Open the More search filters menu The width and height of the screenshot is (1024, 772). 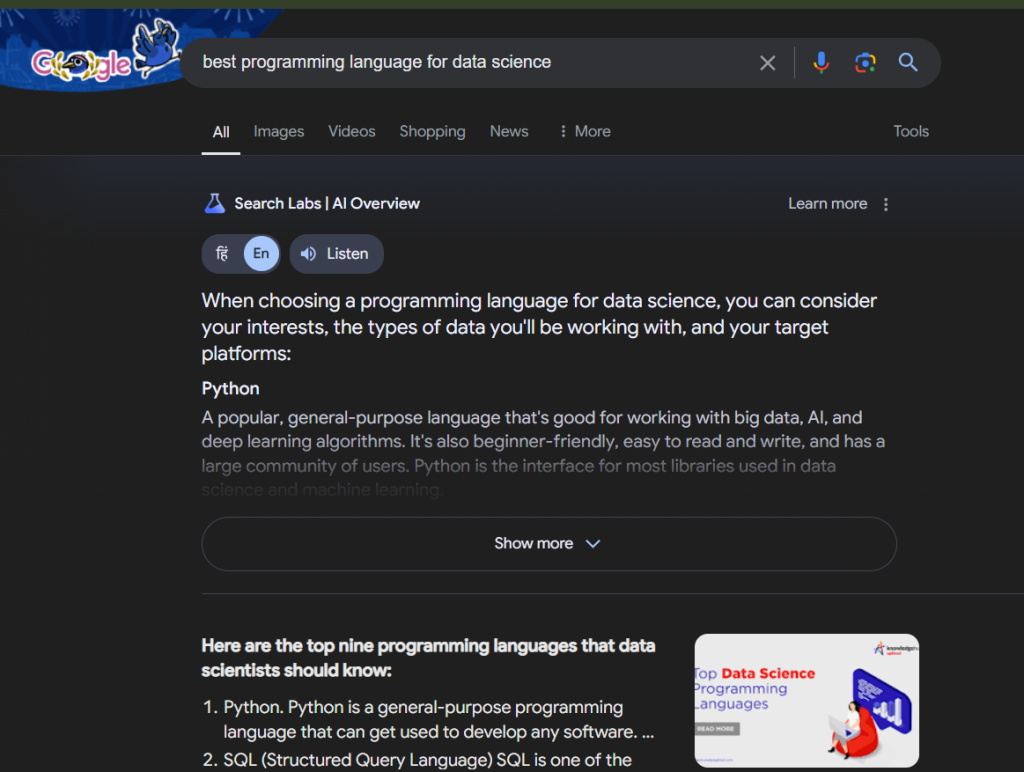tap(584, 131)
